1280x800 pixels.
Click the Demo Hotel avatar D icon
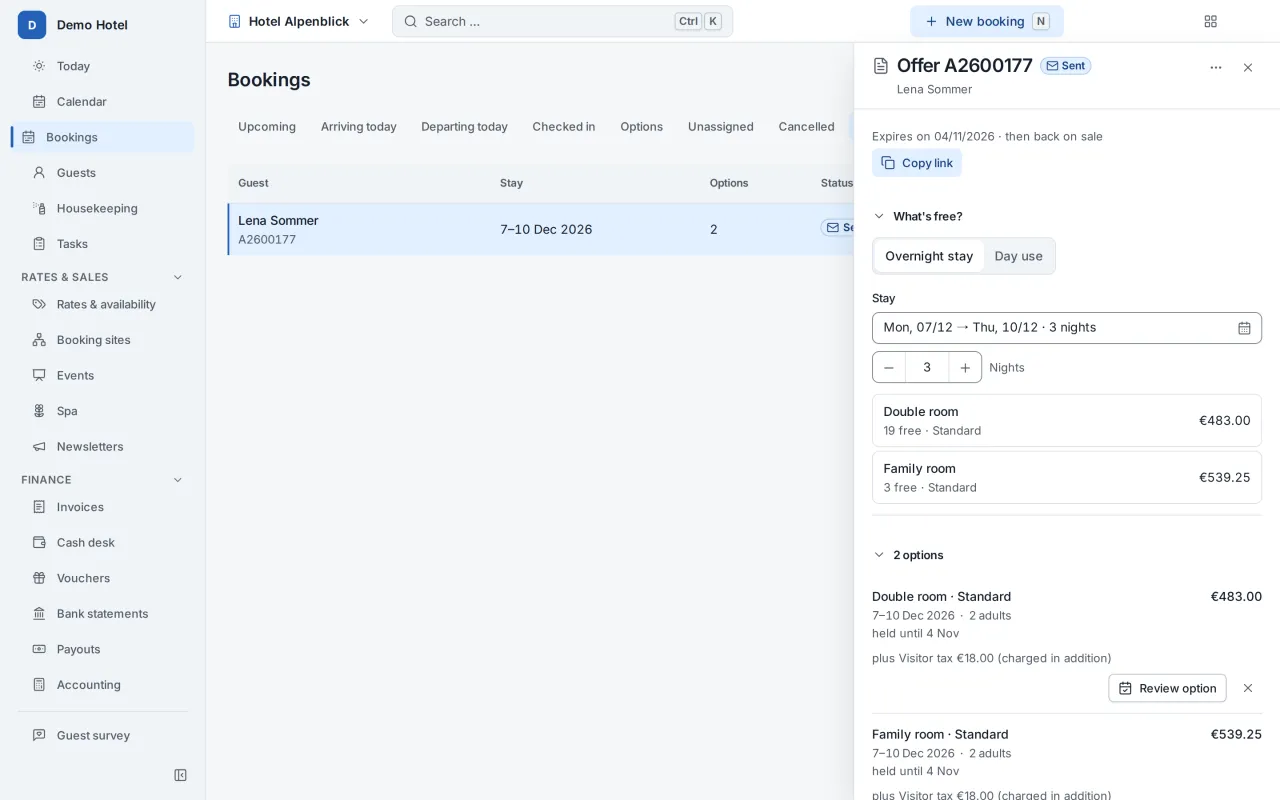[32, 25]
